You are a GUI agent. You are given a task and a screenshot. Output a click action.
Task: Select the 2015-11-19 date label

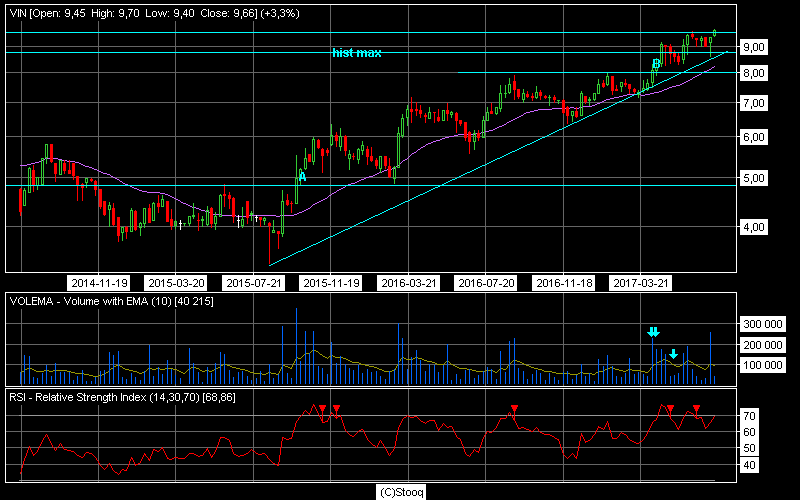pos(331,283)
